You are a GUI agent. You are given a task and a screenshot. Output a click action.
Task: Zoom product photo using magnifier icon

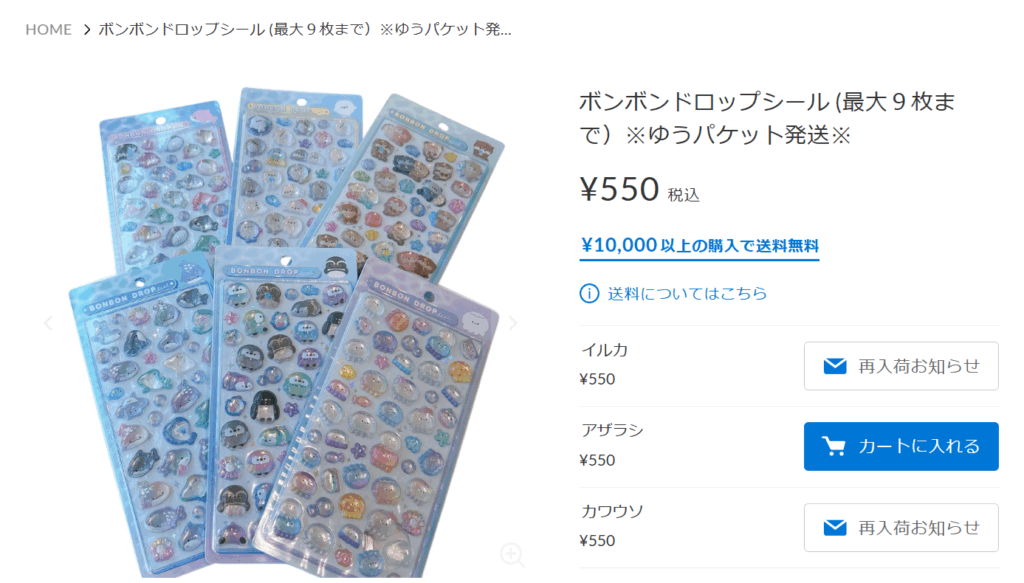click(512, 554)
